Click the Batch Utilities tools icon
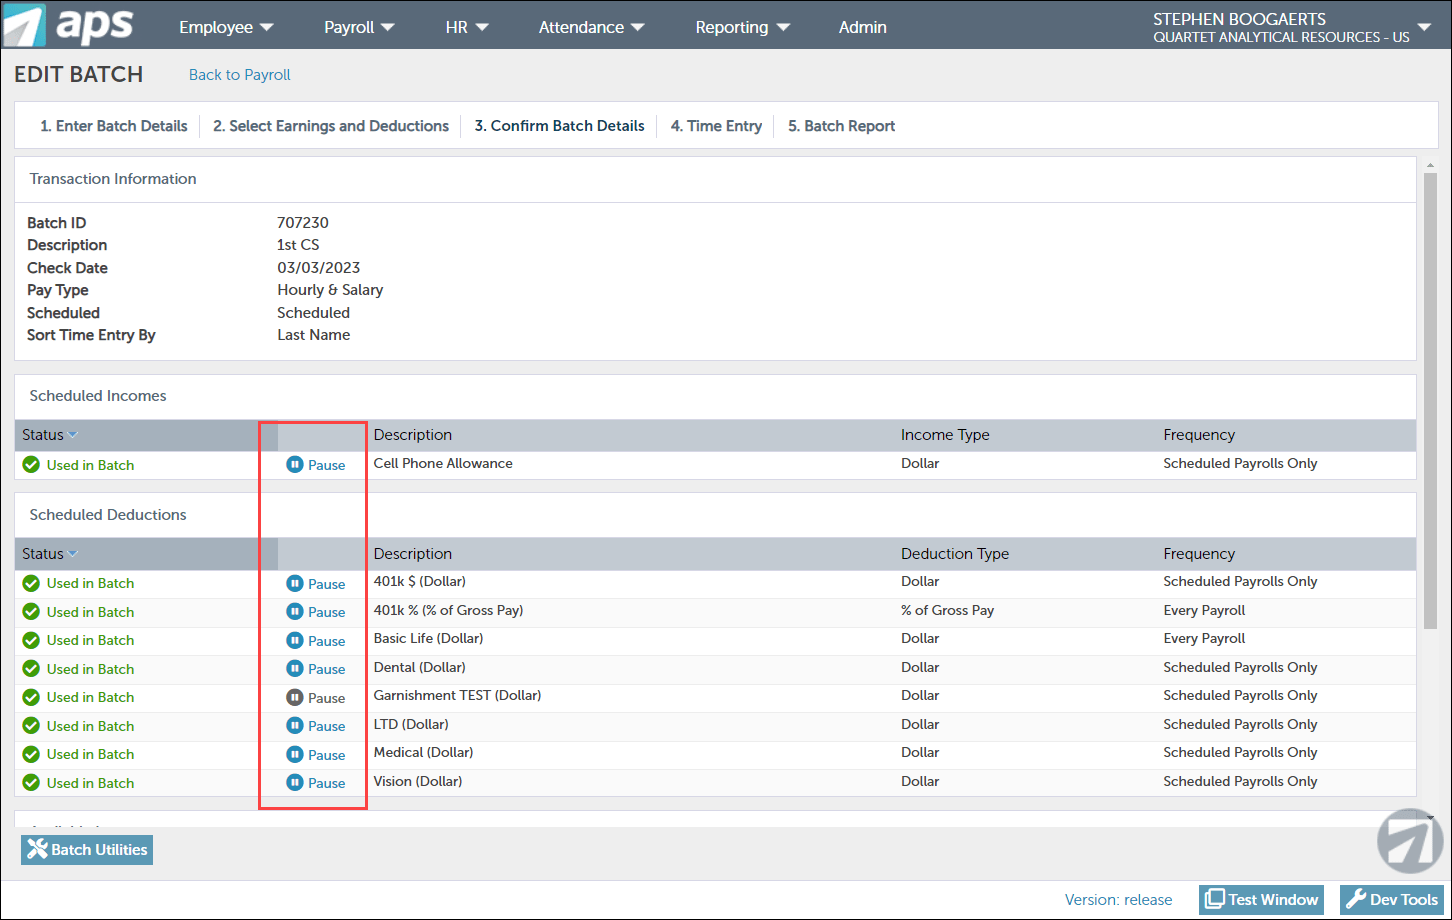 pyautogui.click(x=37, y=850)
